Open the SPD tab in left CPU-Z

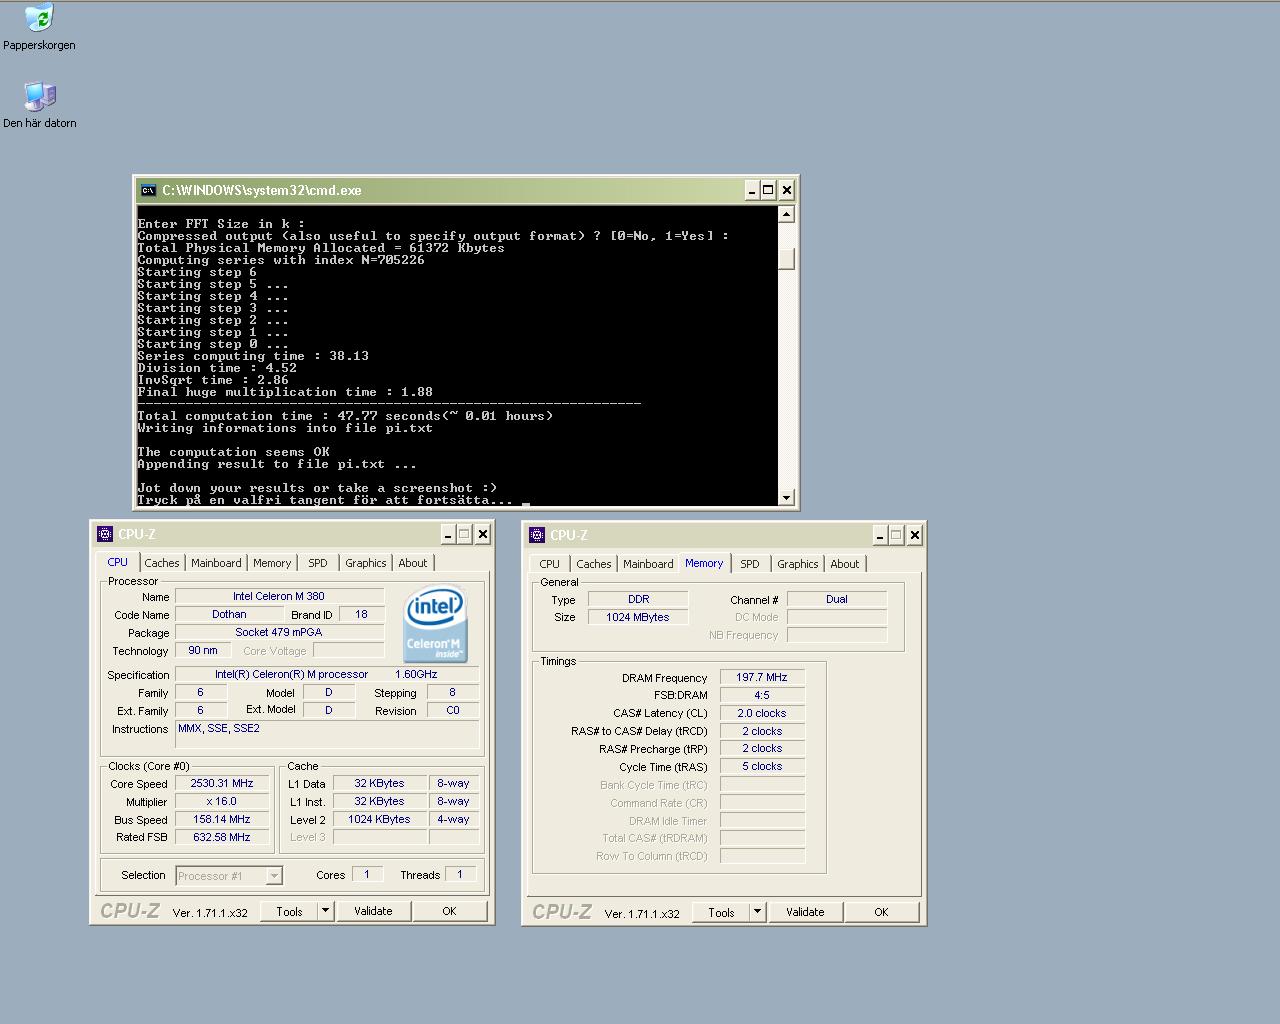pos(318,563)
